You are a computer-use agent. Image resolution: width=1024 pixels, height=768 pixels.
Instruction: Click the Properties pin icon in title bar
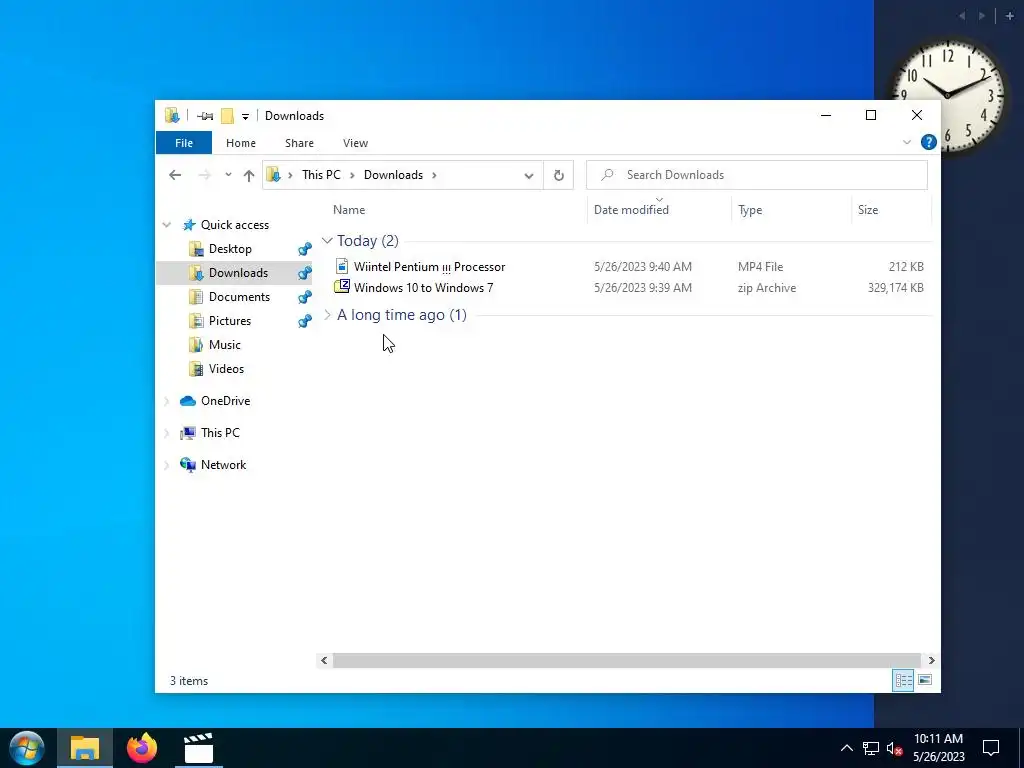point(205,116)
